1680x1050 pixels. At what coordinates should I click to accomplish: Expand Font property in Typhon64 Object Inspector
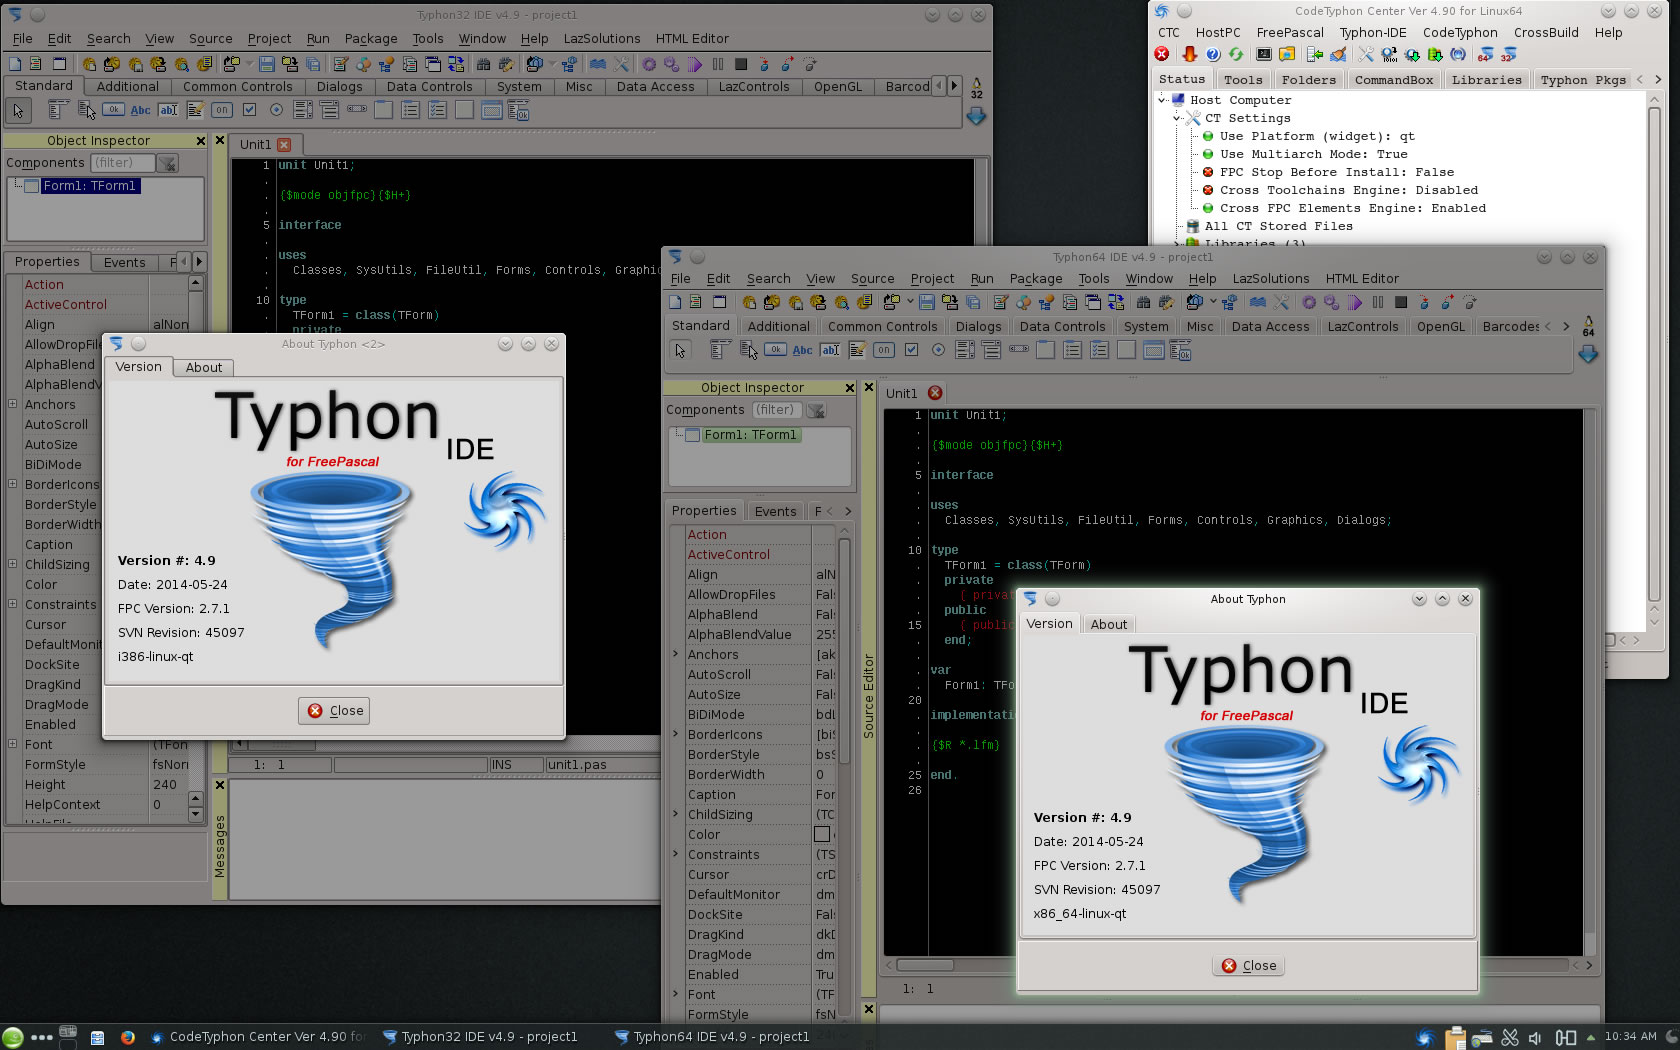tap(676, 994)
